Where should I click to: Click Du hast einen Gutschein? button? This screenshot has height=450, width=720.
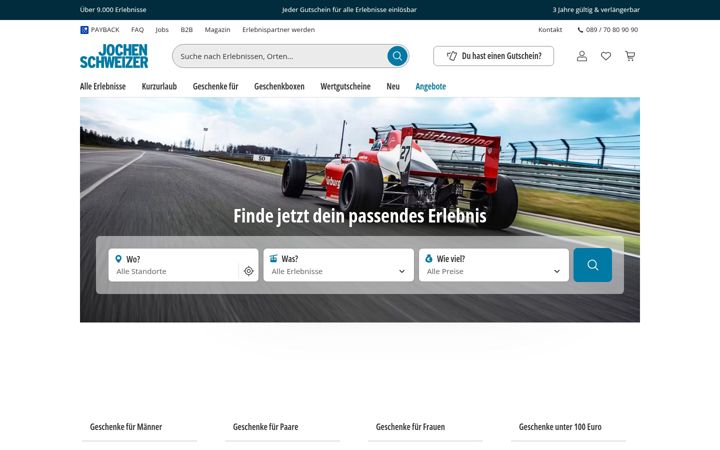[x=494, y=56]
